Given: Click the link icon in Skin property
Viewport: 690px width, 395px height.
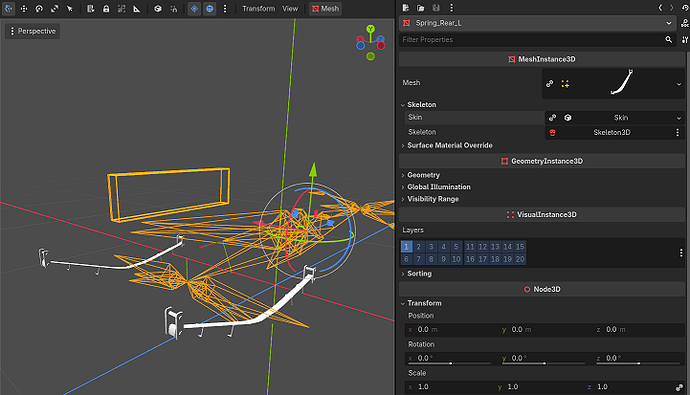Looking at the screenshot, I should point(552,117).
